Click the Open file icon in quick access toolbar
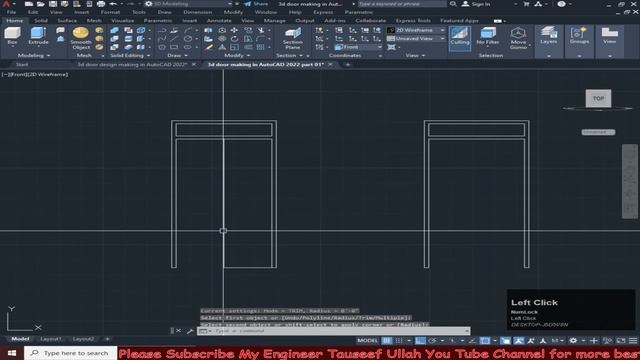 pos(40,4)
